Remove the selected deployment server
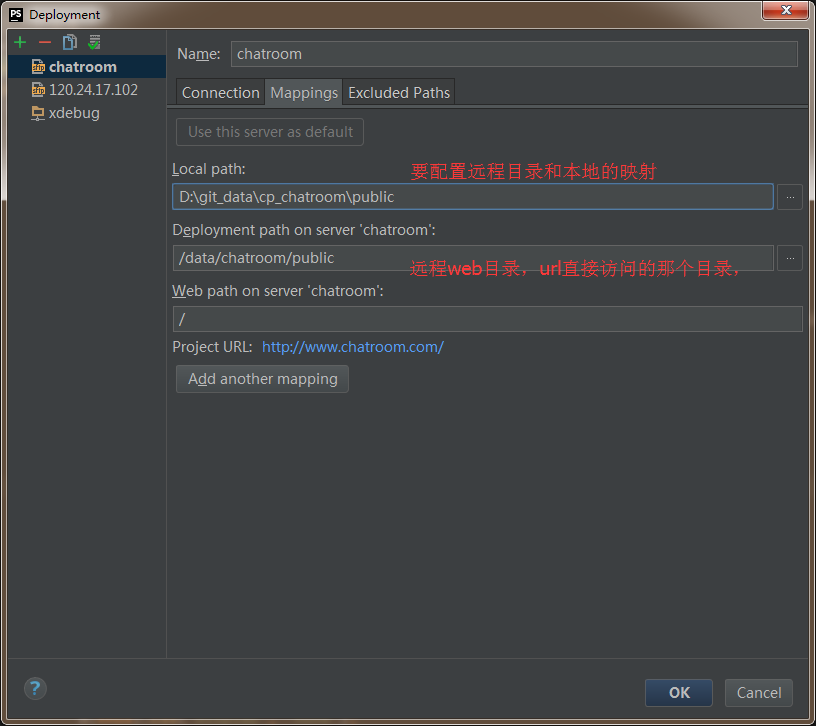 pos(44,42)
